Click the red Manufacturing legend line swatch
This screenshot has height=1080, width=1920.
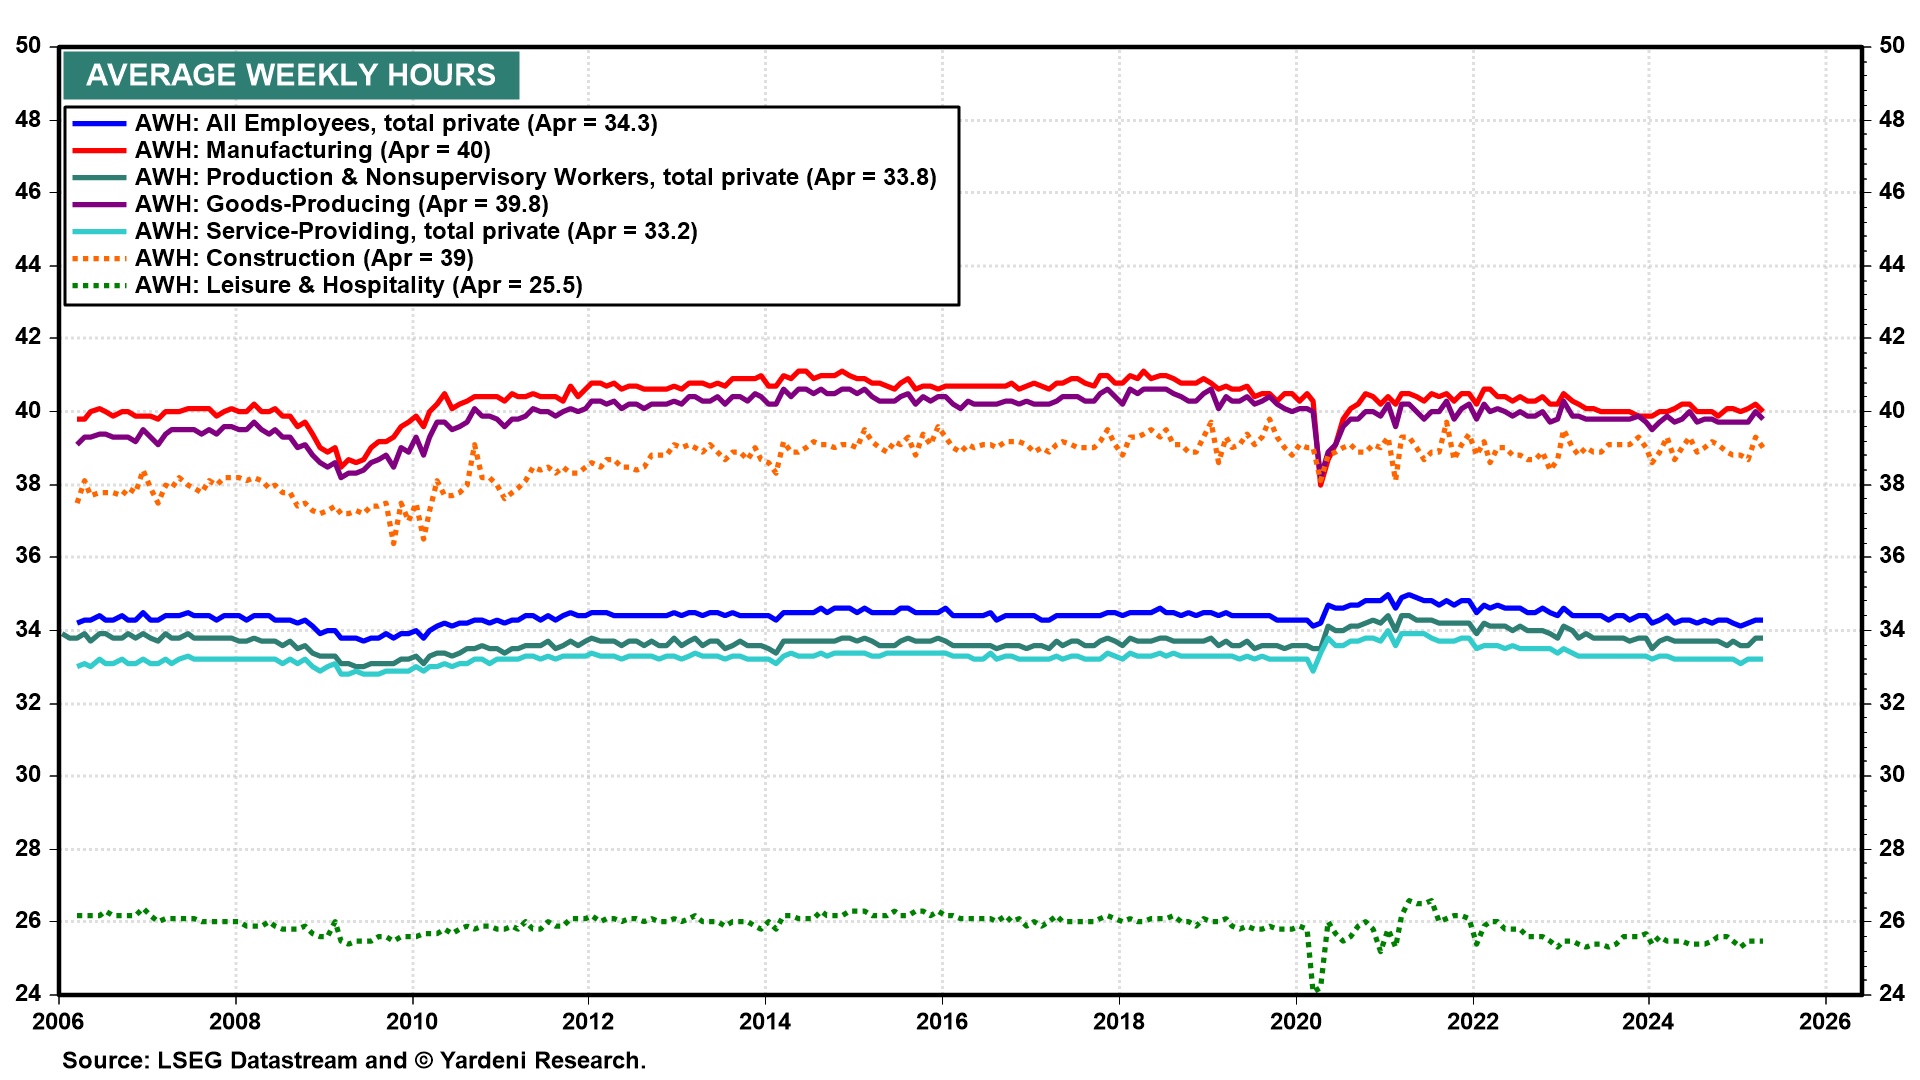pyautogui.click(x=100, y=151)
